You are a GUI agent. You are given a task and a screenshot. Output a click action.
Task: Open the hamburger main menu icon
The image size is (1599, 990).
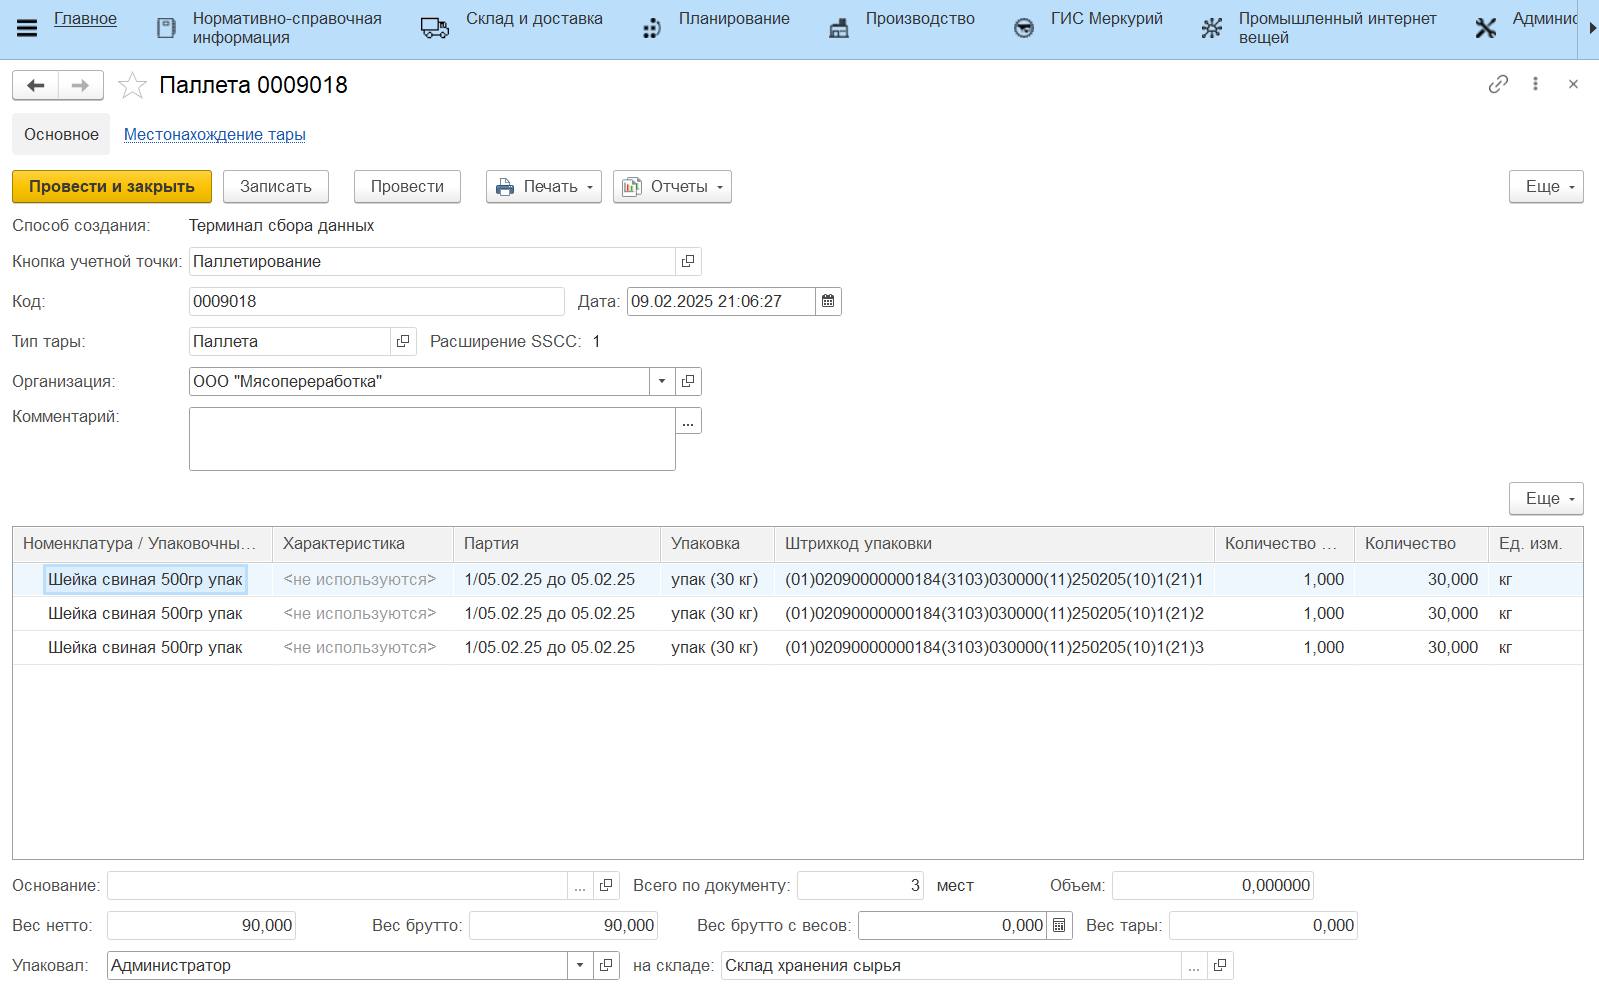tap(27, 28)
